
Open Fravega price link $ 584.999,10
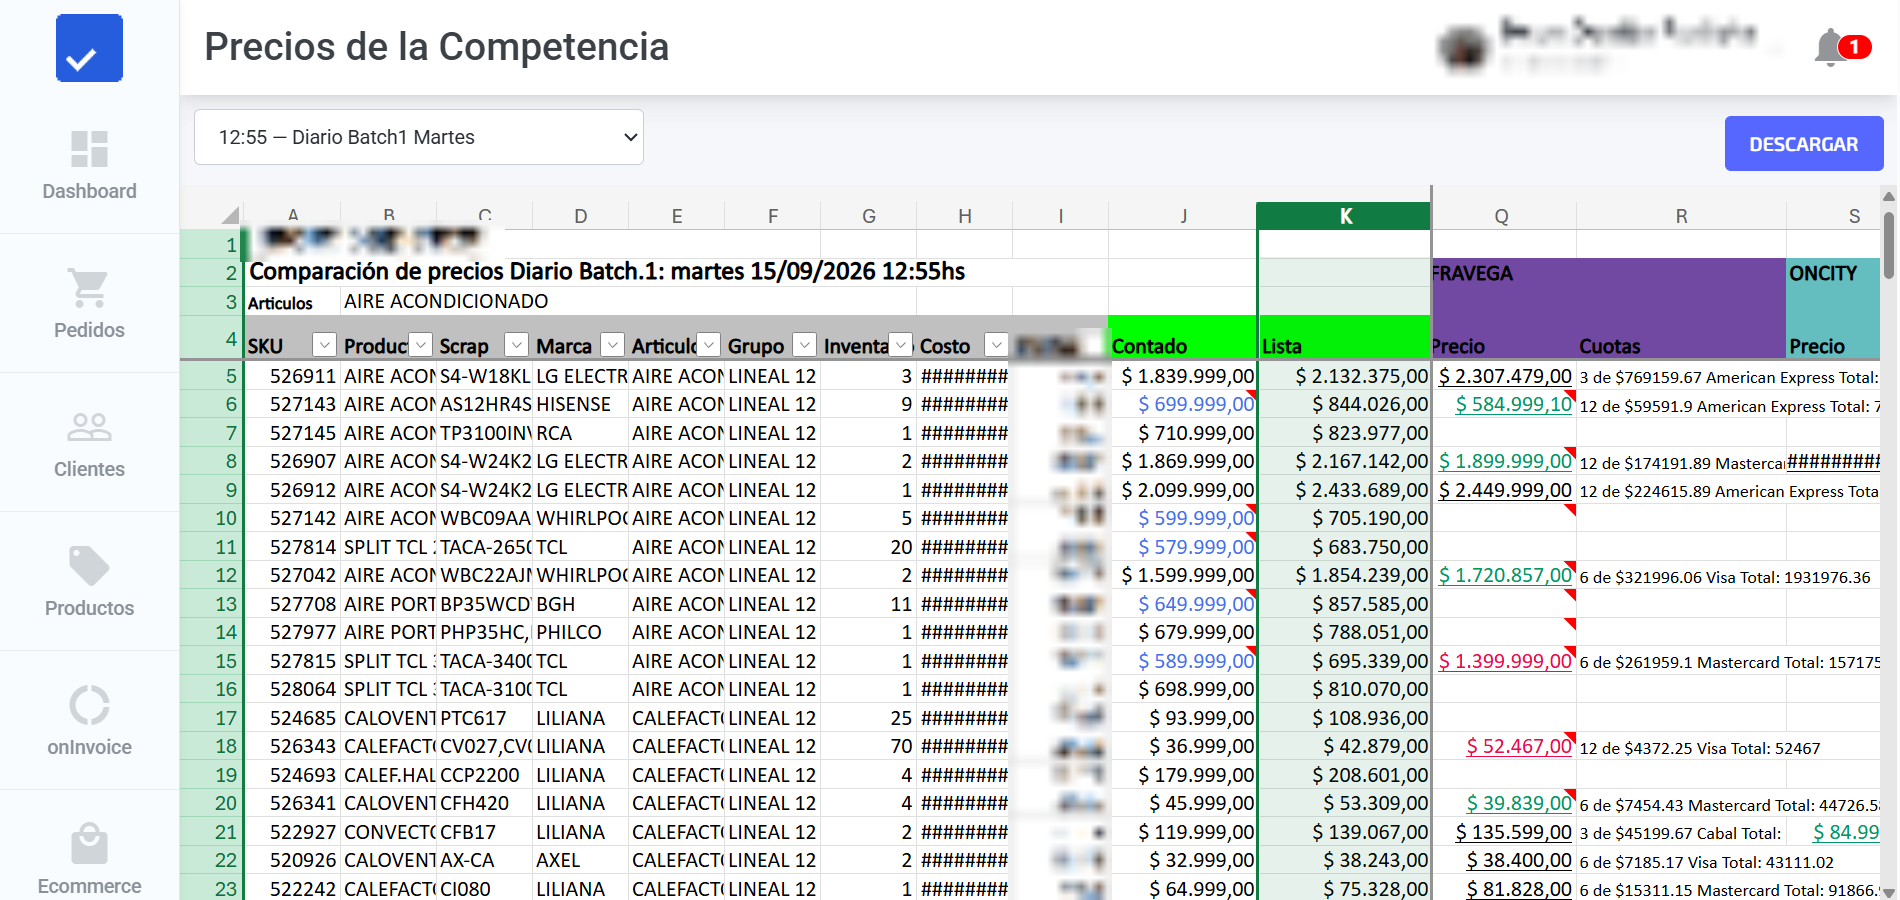tap(1513, 404)
